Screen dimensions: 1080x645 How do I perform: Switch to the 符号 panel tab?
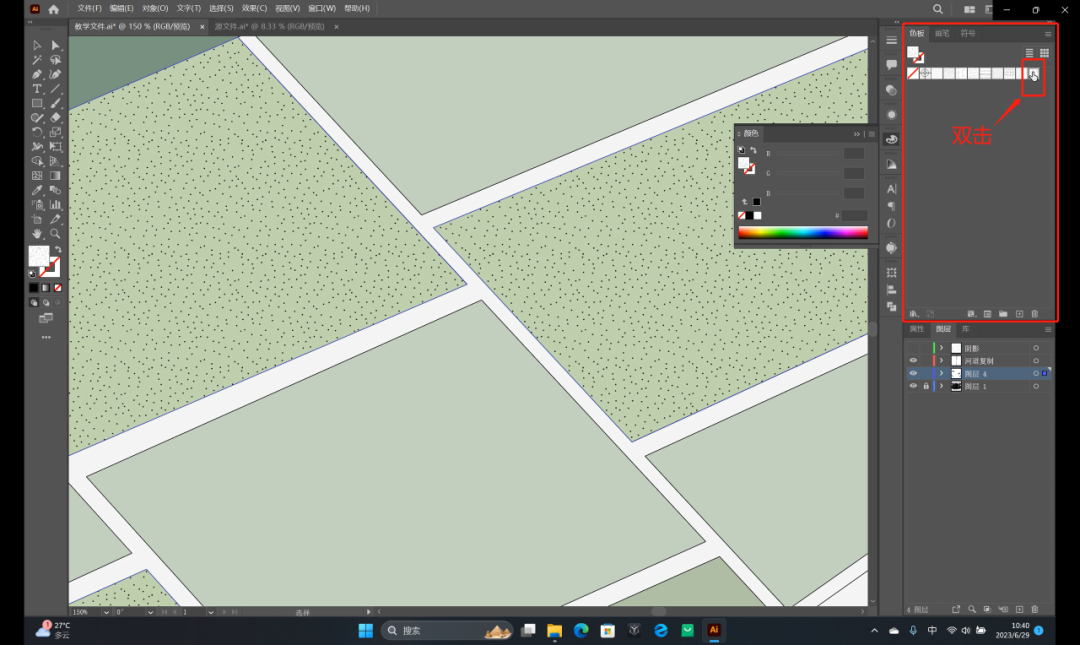tap(968, 34)
